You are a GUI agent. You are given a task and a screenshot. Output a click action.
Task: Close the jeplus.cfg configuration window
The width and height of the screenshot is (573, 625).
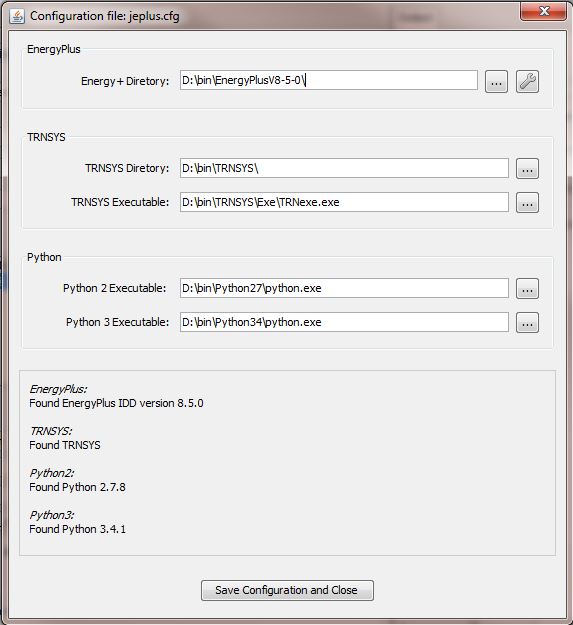(544, 11)
